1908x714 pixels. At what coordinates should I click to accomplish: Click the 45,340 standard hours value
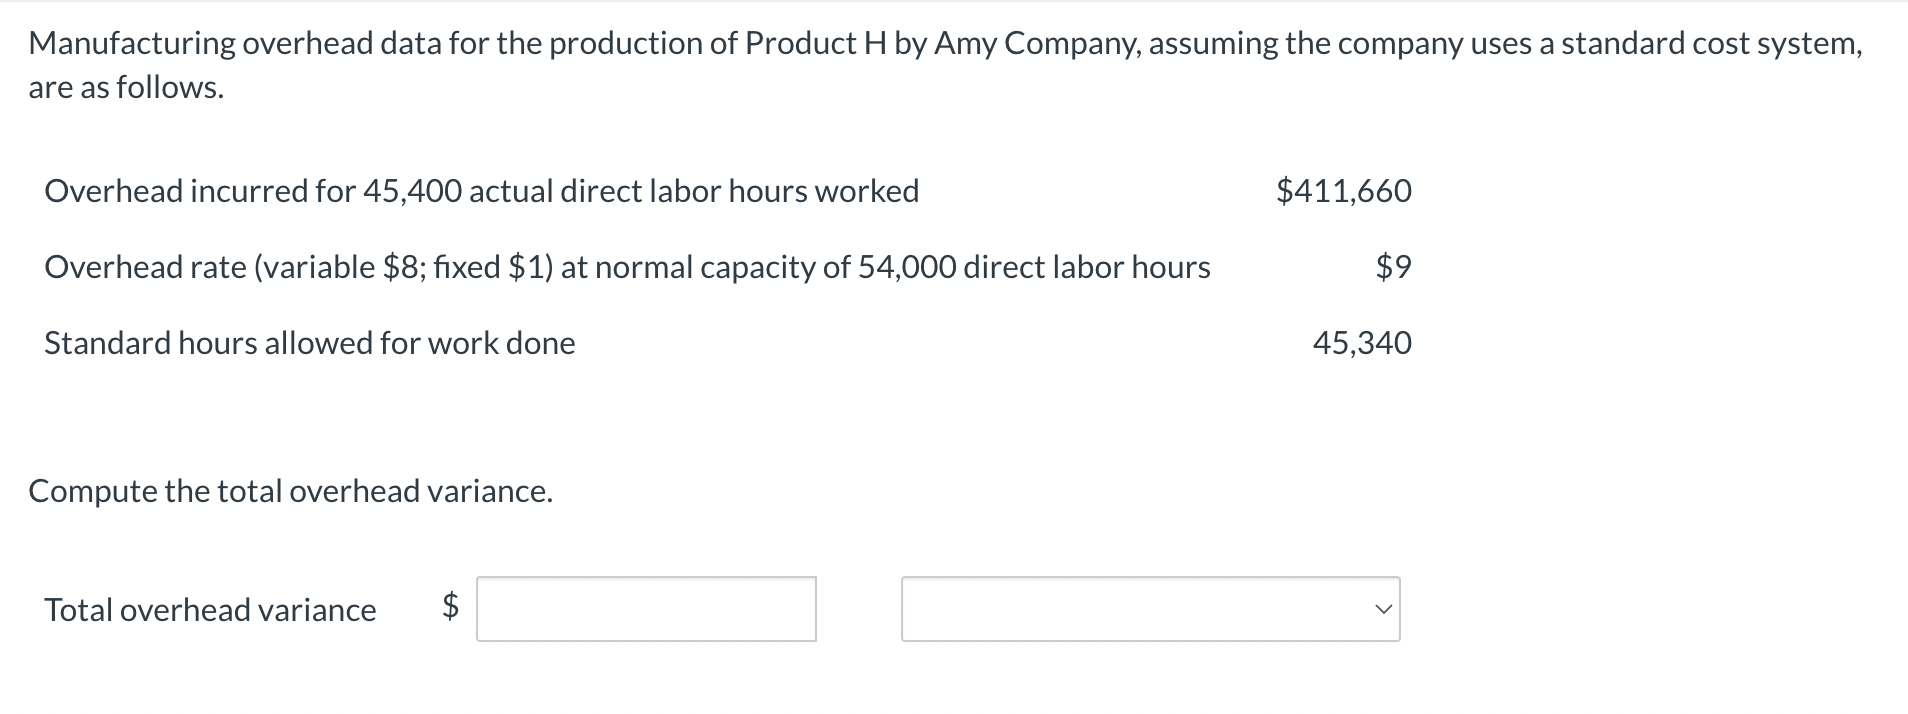(1362, 343)
